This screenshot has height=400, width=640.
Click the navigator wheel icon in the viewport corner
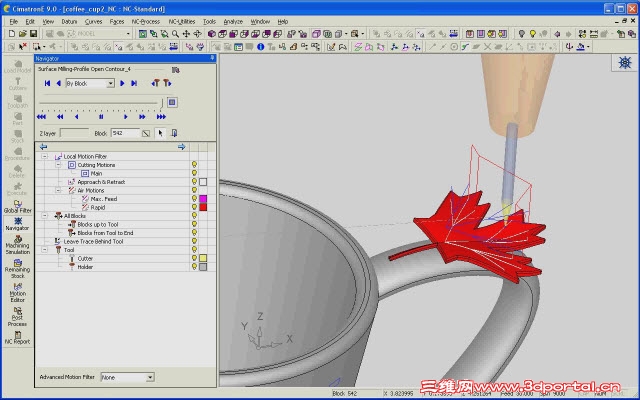[625, 62]
